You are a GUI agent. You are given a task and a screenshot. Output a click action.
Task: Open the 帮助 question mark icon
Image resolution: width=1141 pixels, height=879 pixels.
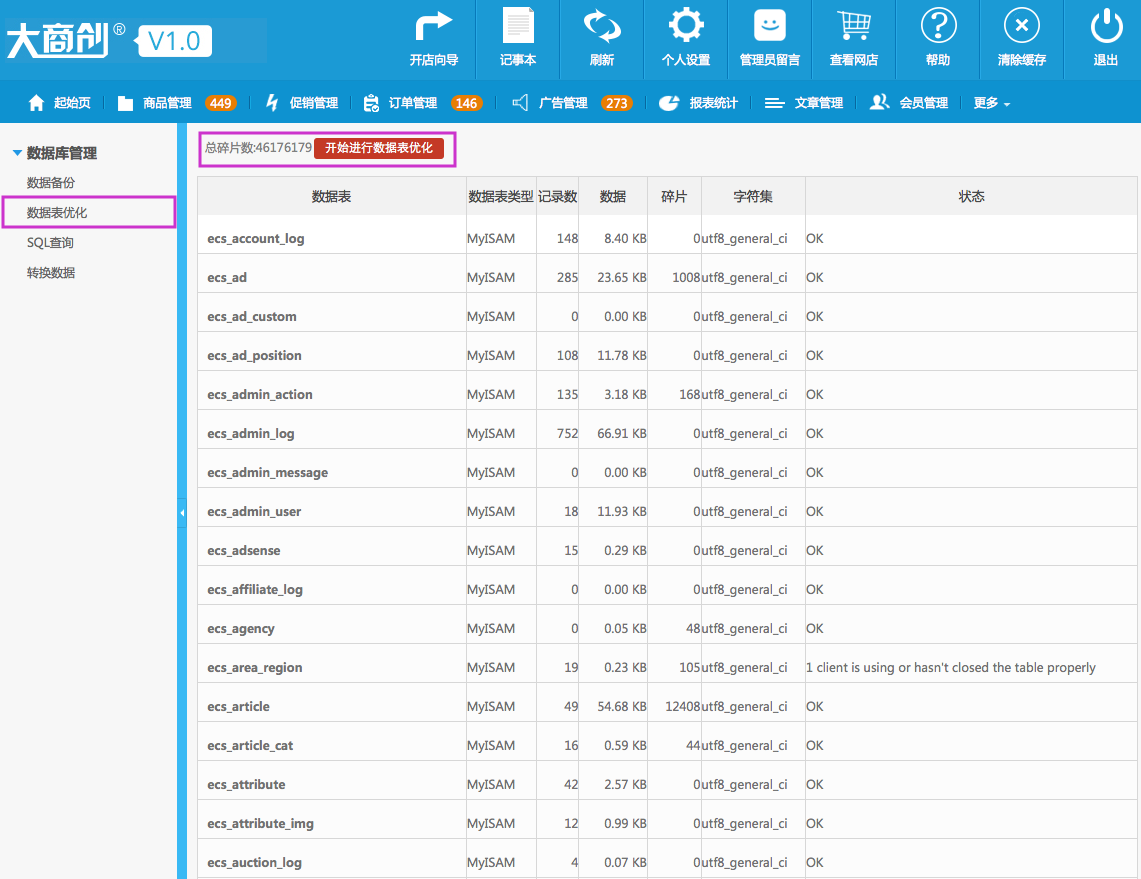pos(938,26)
